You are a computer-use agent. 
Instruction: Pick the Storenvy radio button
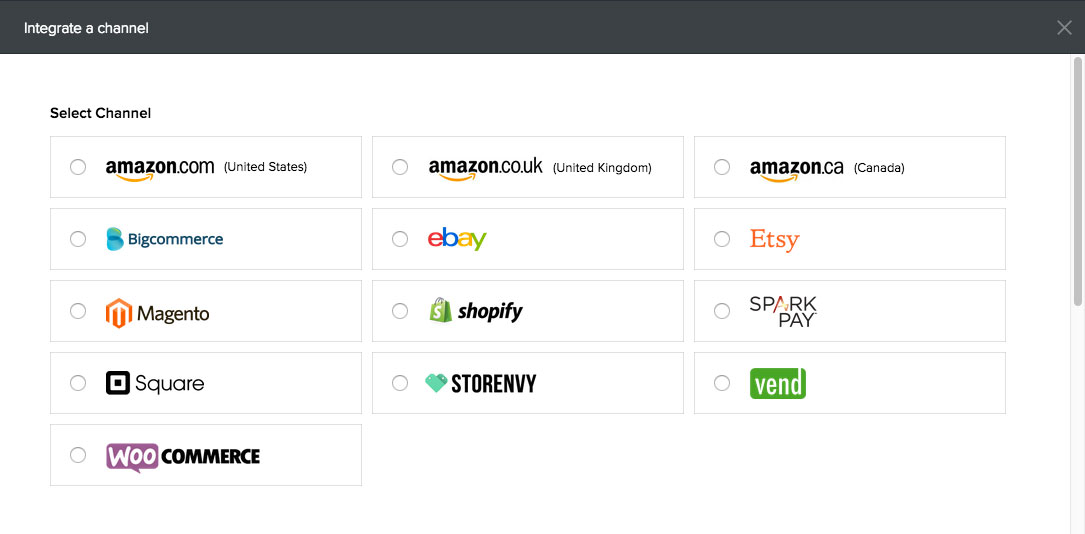tap(400, 383)
